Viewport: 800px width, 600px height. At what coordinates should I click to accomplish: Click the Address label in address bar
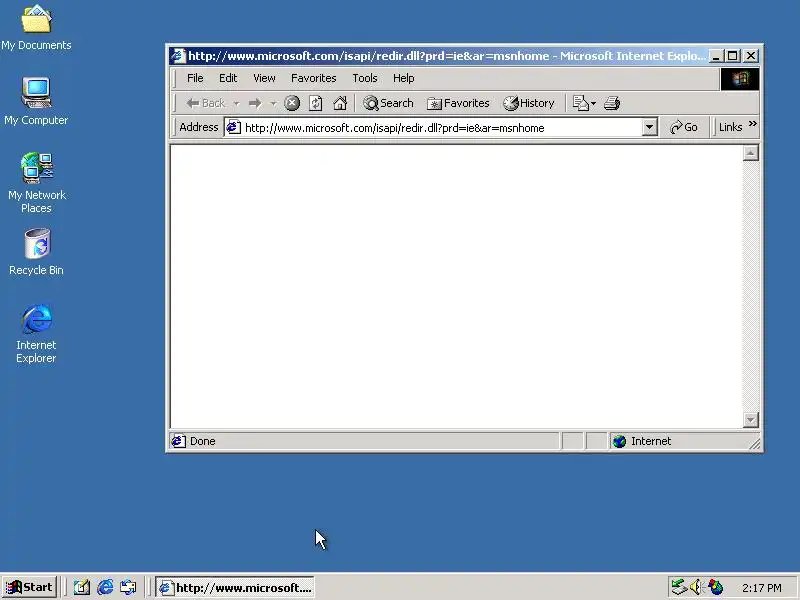(x=198, y=127)
